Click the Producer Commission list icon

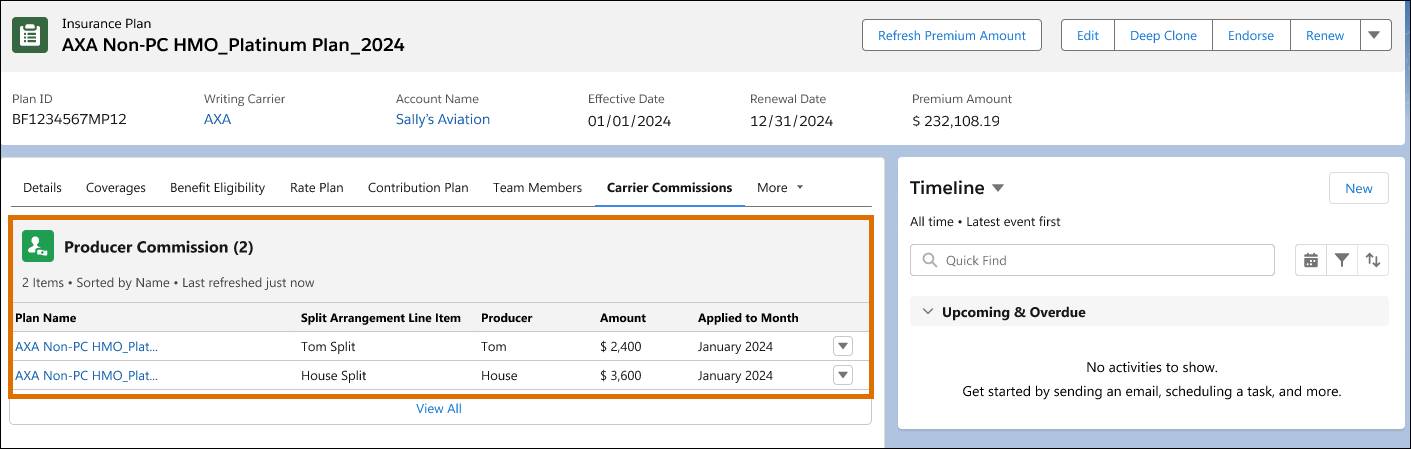38,247
